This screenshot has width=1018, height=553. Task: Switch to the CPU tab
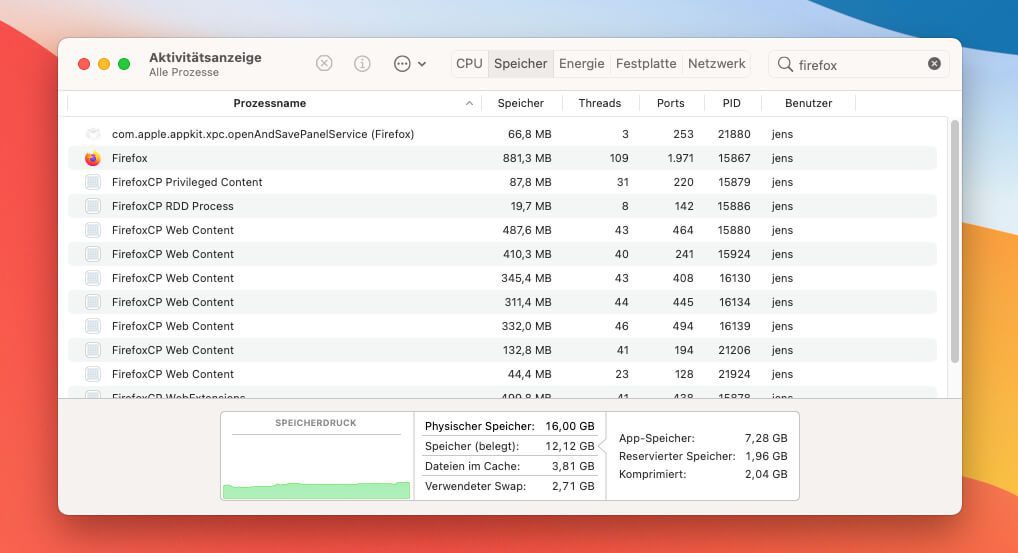pos(469,64)
